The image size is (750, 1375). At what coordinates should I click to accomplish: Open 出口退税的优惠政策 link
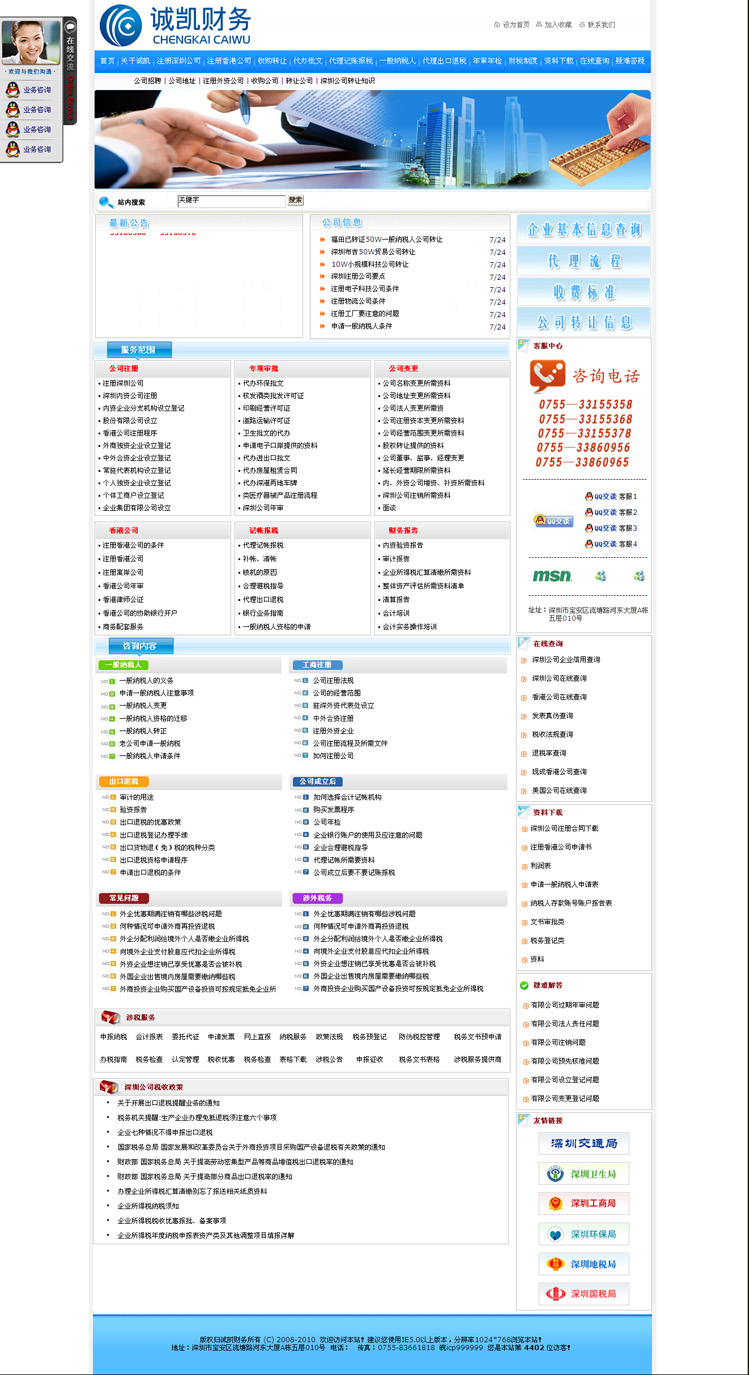(x=150, y=822)
